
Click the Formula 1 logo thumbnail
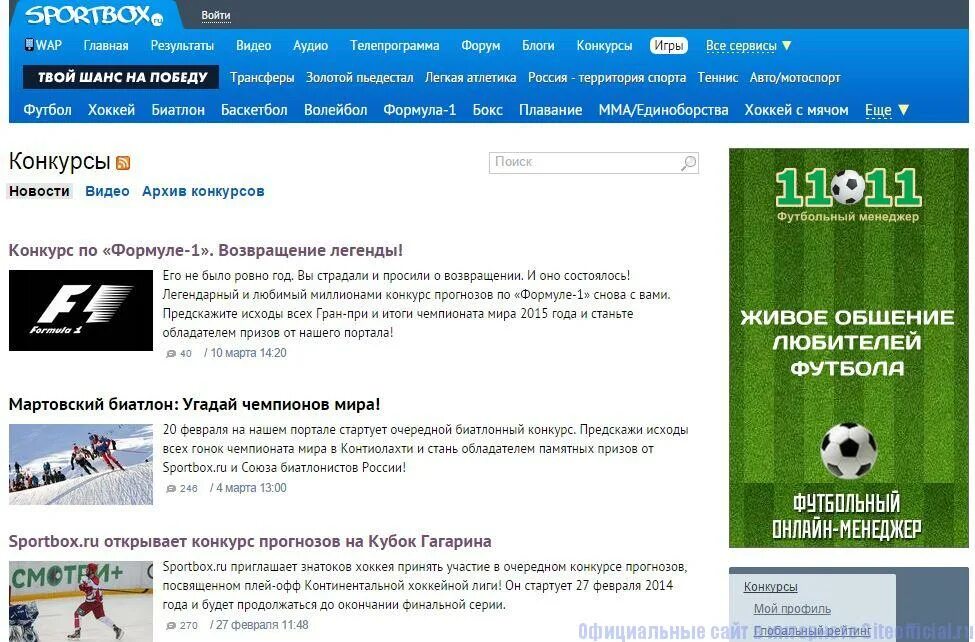coord(81,310)
